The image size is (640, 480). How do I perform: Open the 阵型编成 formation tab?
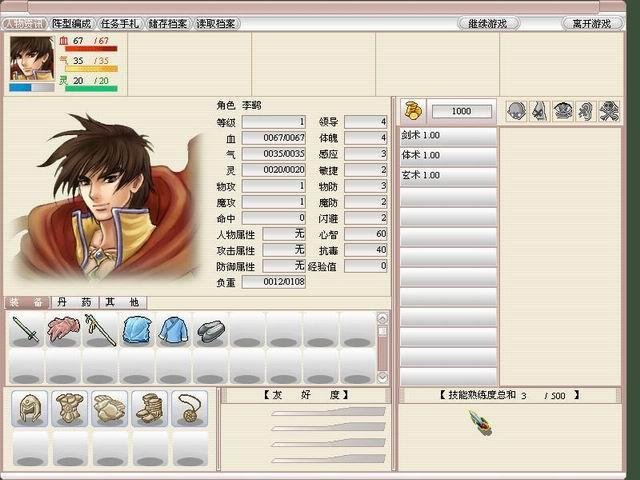click(x=72, y=24)
